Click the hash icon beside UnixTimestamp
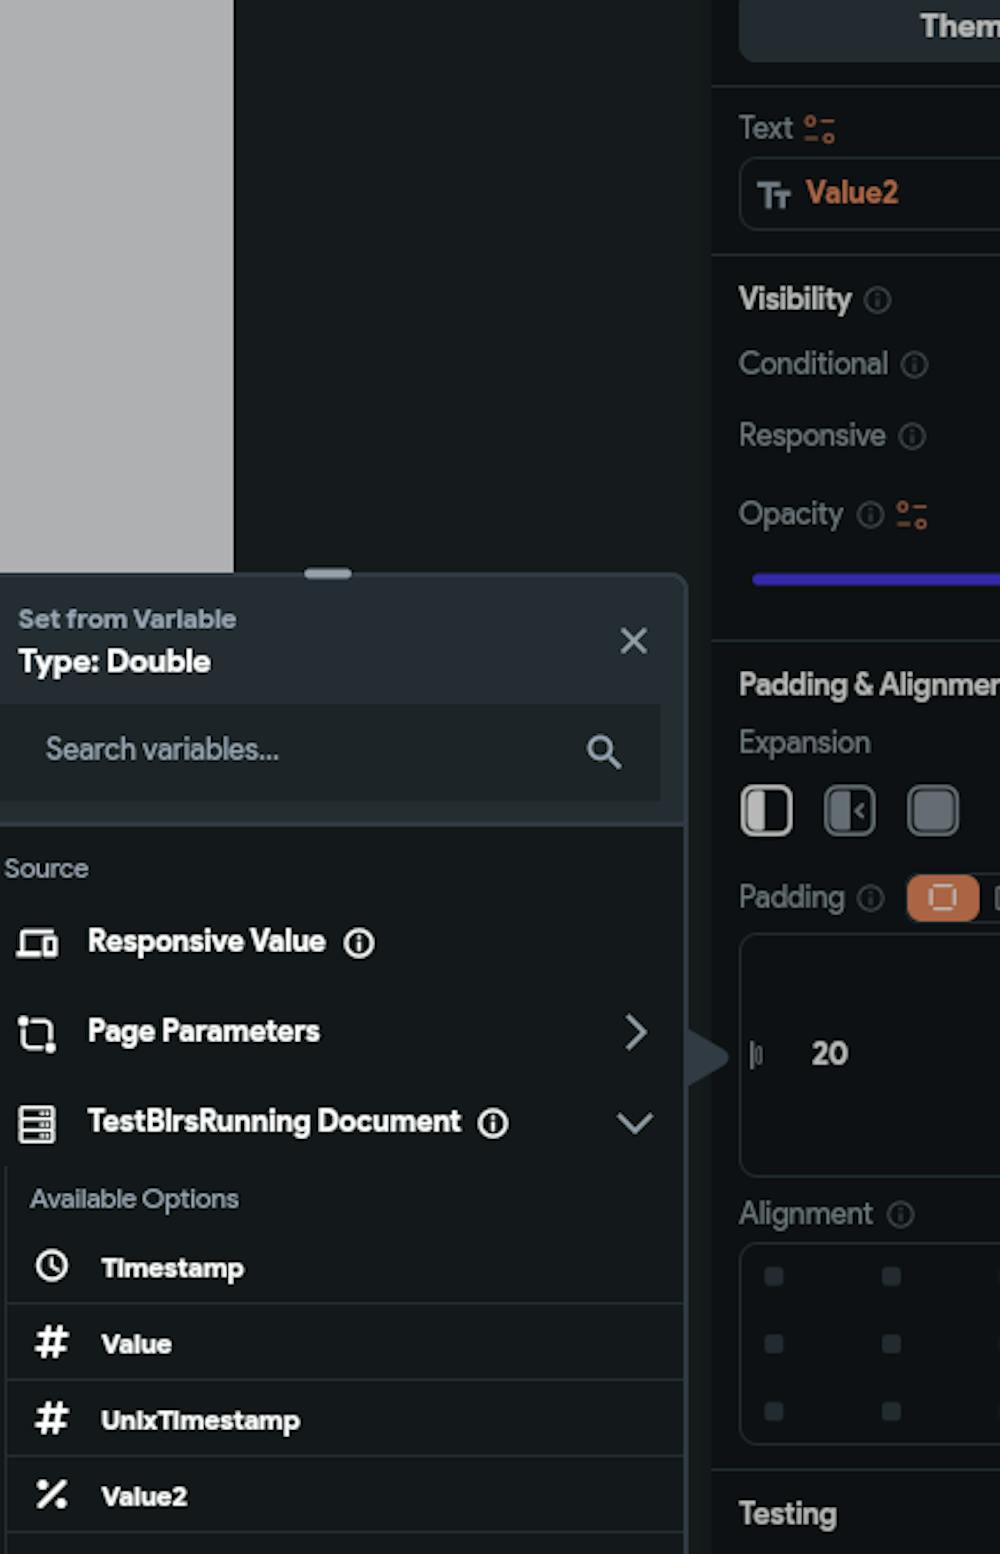This screenshot has height=1554, width=1000. pos(49,1419)
